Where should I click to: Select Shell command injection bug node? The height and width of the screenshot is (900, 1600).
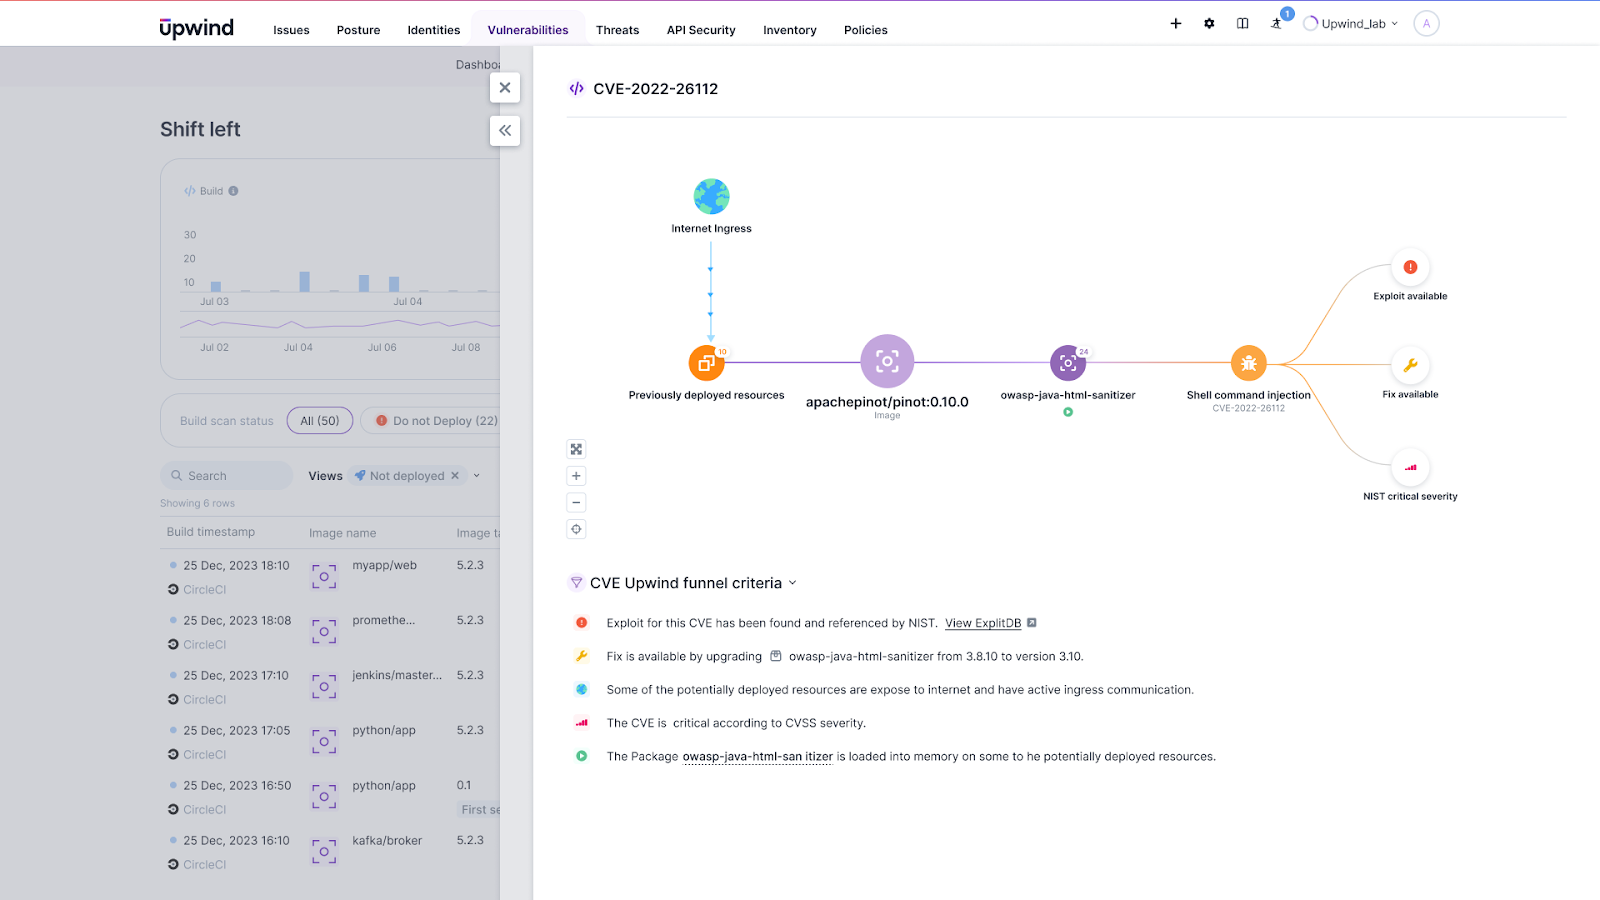pyautogui.click(x=1248, y=363)
